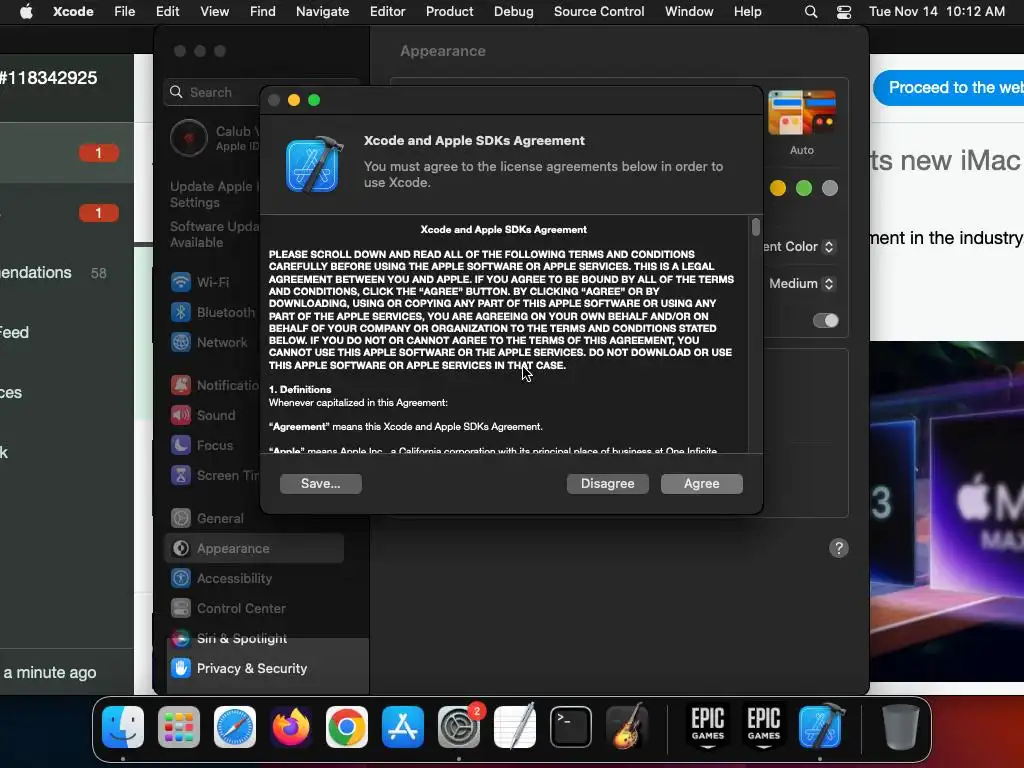This screenshot has height=768, width=1024.
Task: Open Terminal from the Dock
Action: 571,727
